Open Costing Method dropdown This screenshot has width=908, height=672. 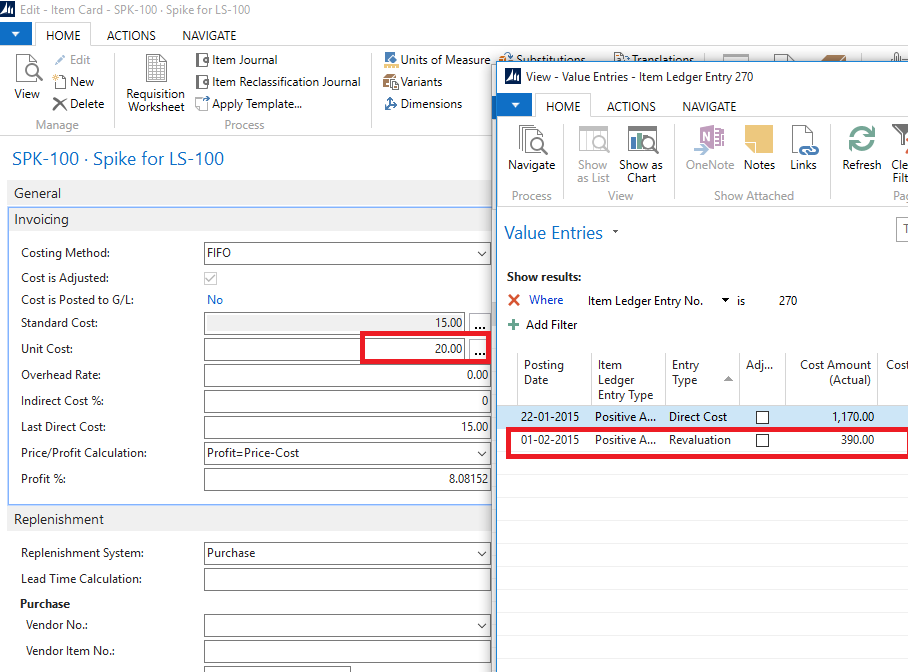pos(482,253)
